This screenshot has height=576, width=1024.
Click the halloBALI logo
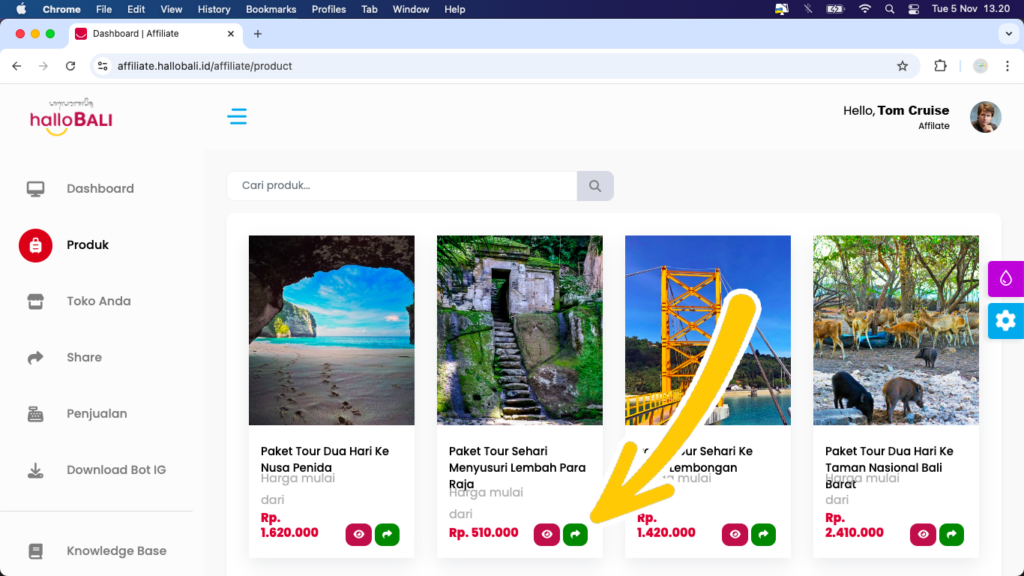71,118
